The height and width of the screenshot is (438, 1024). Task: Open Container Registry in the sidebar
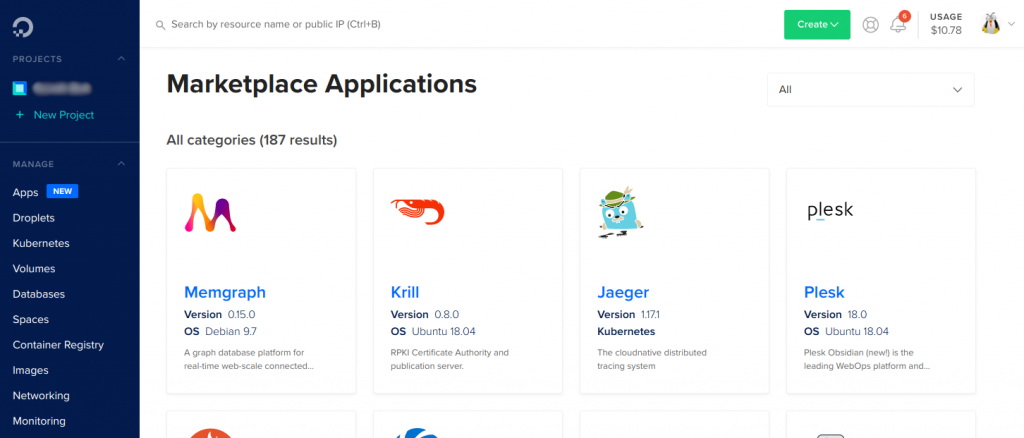coord(58,345)
